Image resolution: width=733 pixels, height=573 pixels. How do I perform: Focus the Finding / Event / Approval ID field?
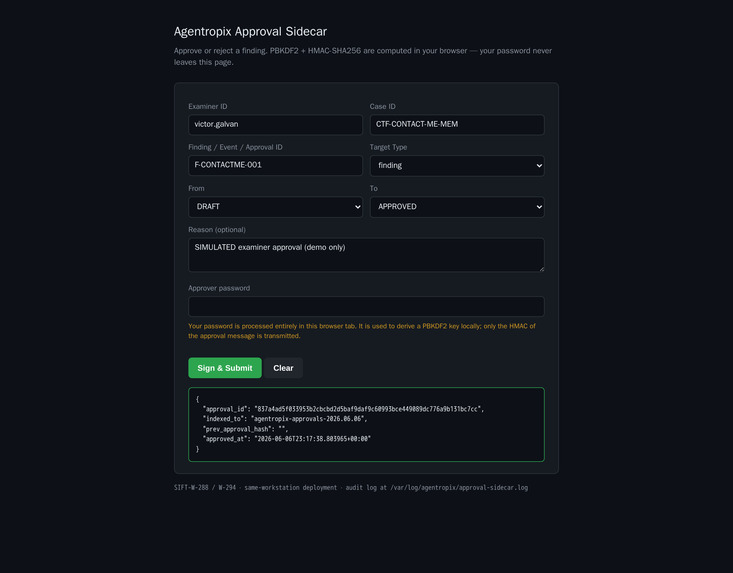tap(275, 165)
